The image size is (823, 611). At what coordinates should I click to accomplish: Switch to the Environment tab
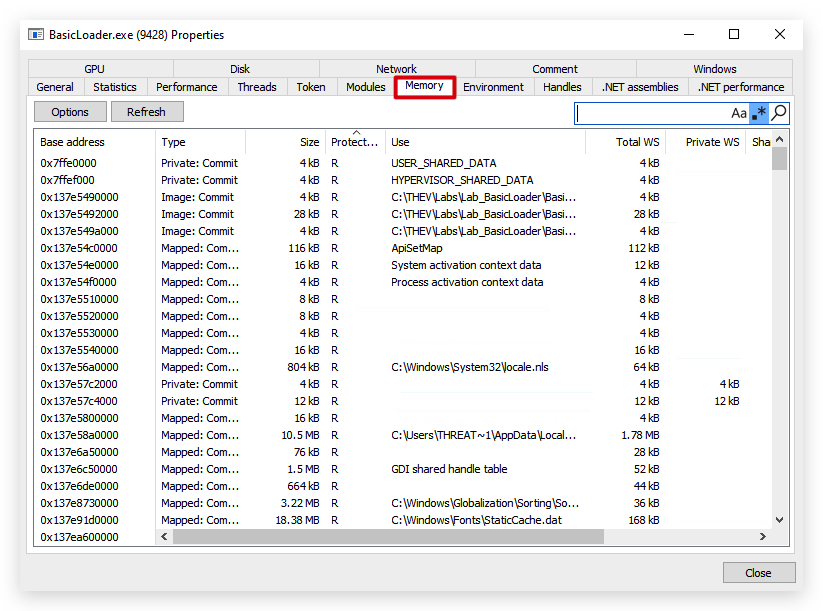(x=493, y=87)
